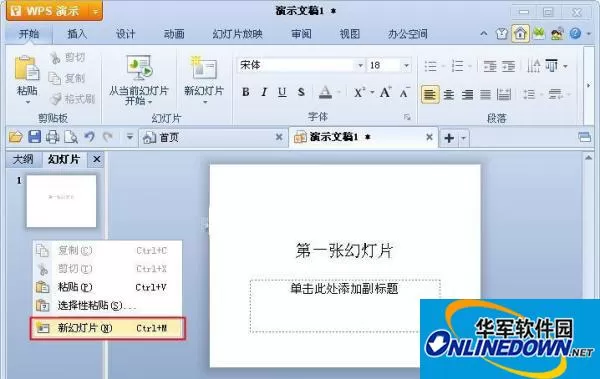Click the line spacing icon

click(530, 94)
